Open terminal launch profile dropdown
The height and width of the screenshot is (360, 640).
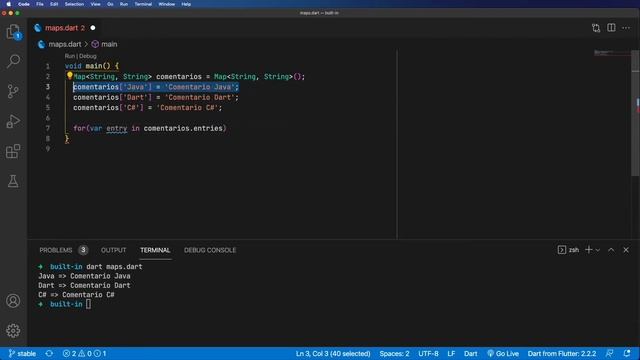(598, 250)
